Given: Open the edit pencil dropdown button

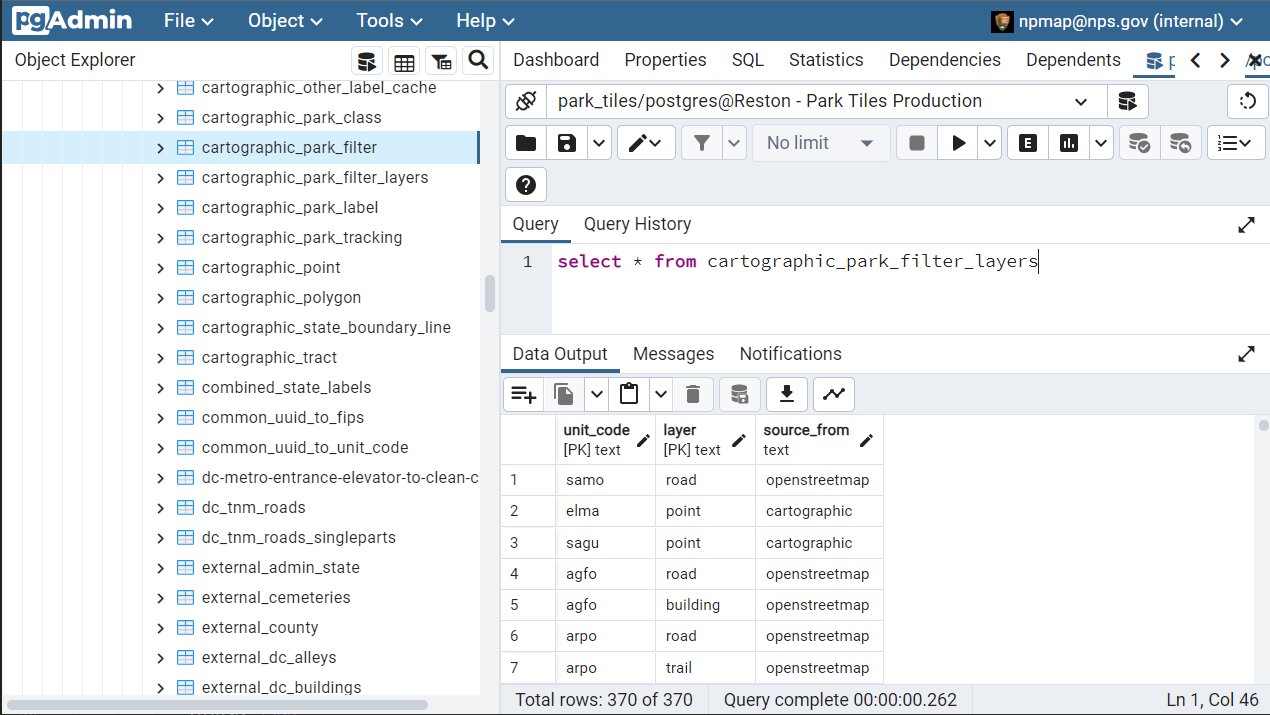Looking at the screenshot, I should click(x=646, y=143).
